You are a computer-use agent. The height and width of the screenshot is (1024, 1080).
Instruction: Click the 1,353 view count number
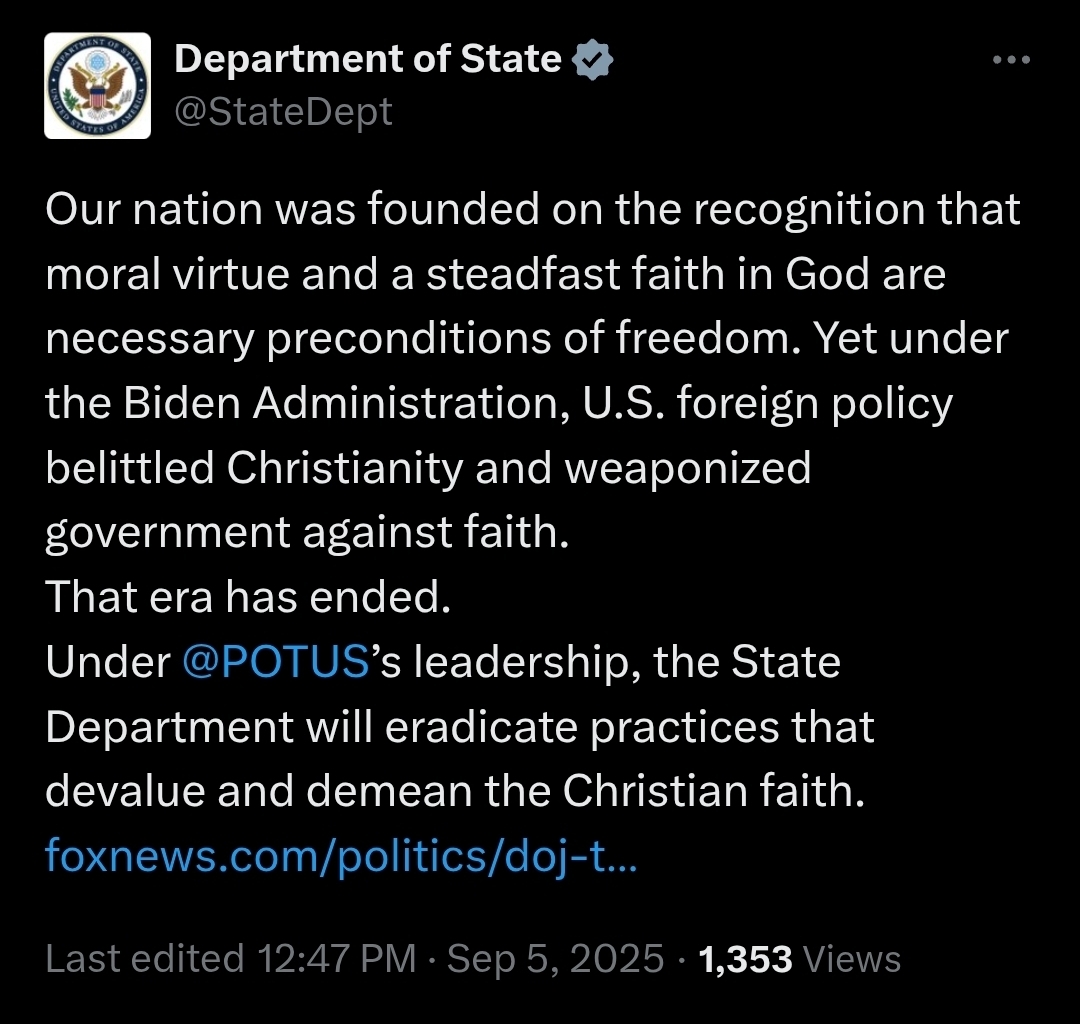pos(746,959)
